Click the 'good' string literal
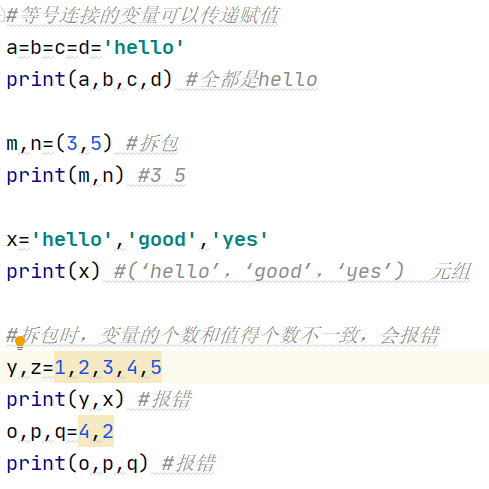 pos(162,240)
